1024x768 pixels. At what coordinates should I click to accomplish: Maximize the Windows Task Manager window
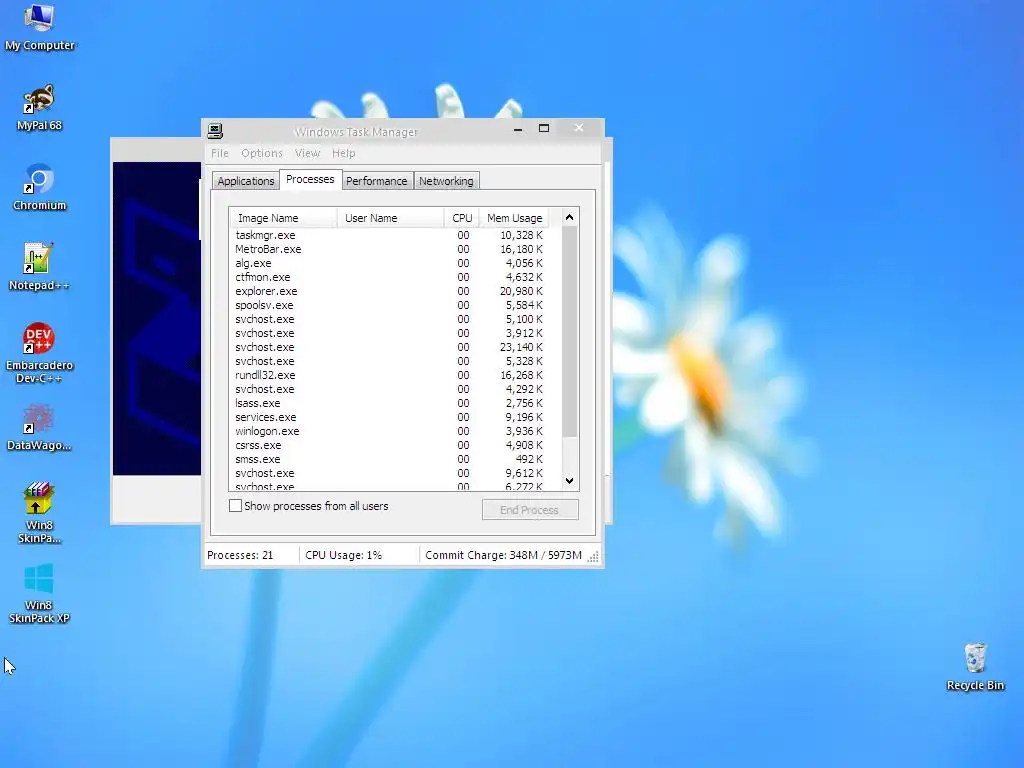click(544, 129)
